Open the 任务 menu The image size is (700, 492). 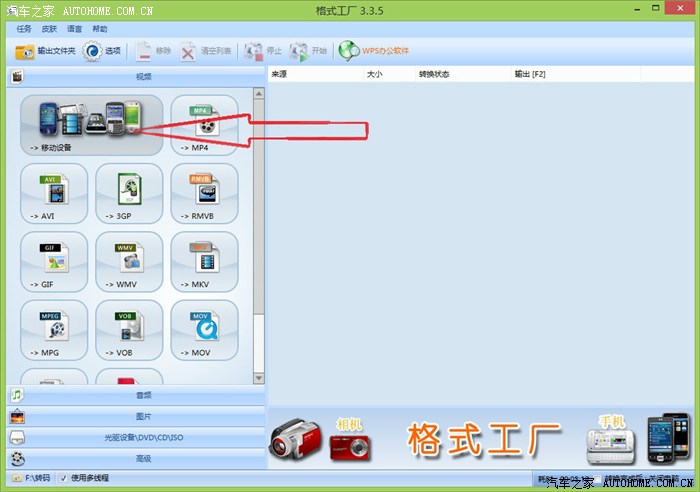click(24, 29)
